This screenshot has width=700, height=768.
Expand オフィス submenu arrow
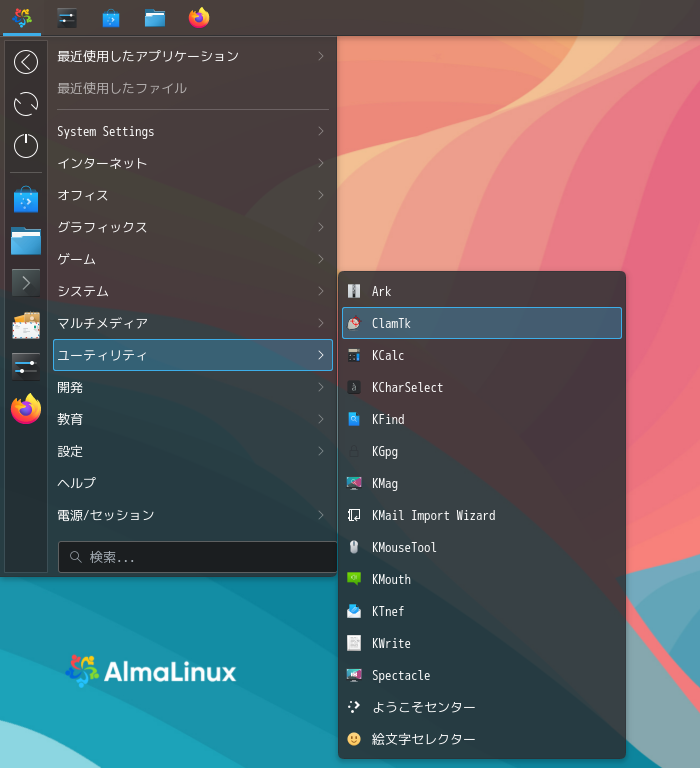(321, 195)
